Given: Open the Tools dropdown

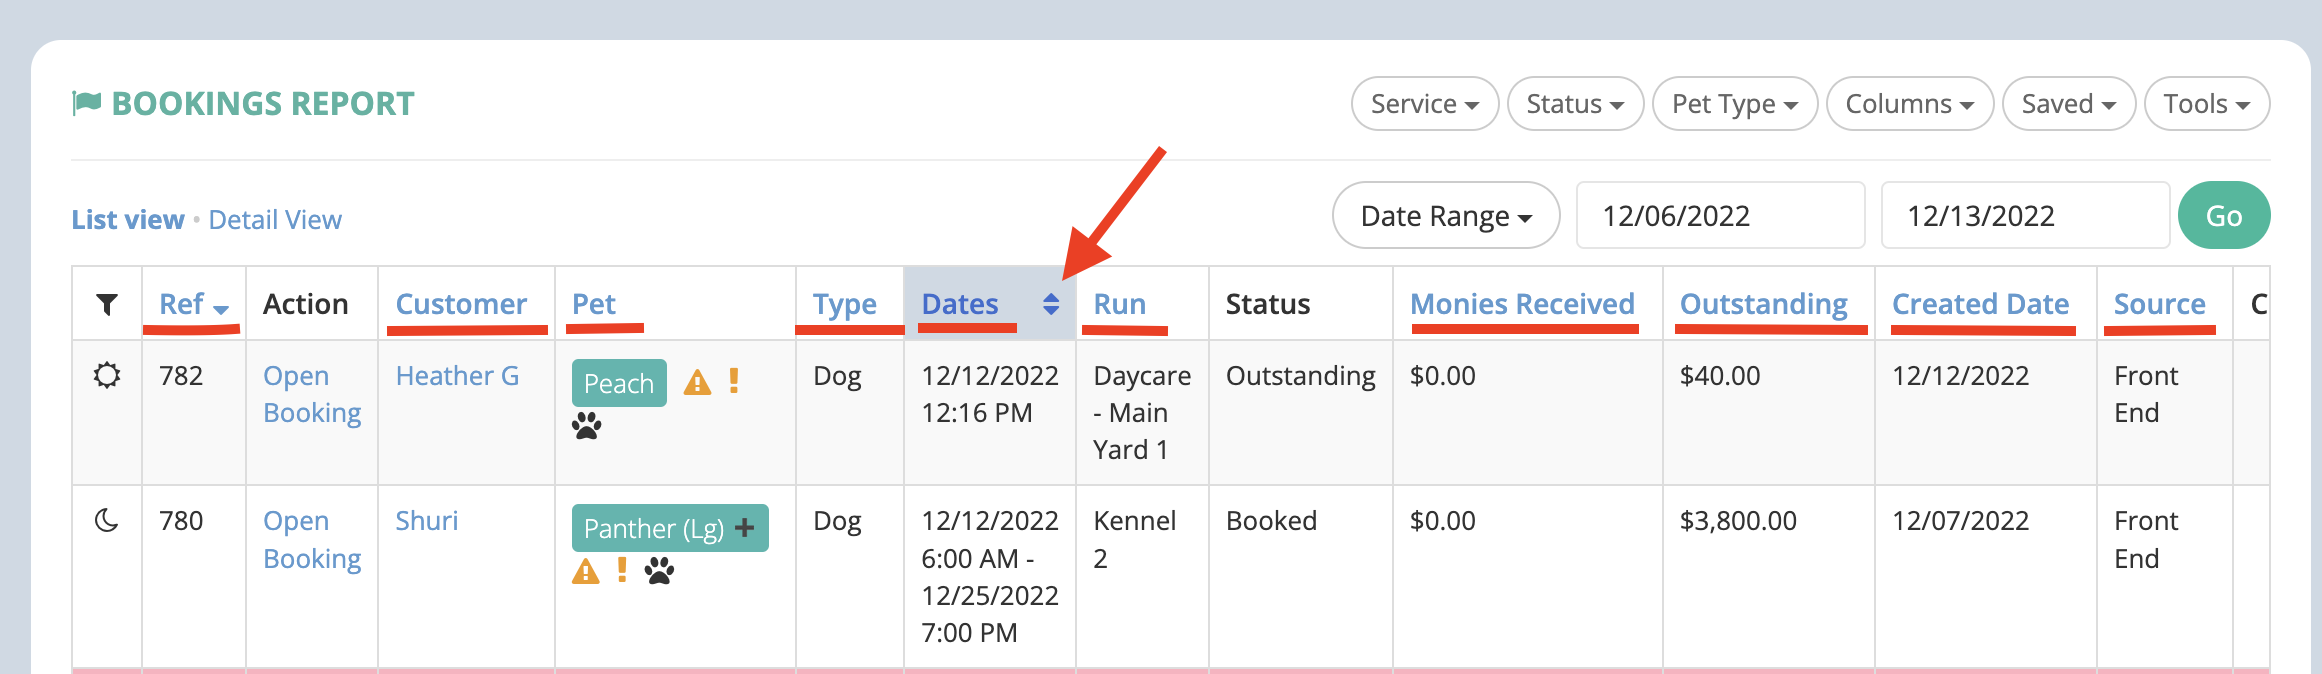Looking at the screenshot, I should [x=2207, y=104].
